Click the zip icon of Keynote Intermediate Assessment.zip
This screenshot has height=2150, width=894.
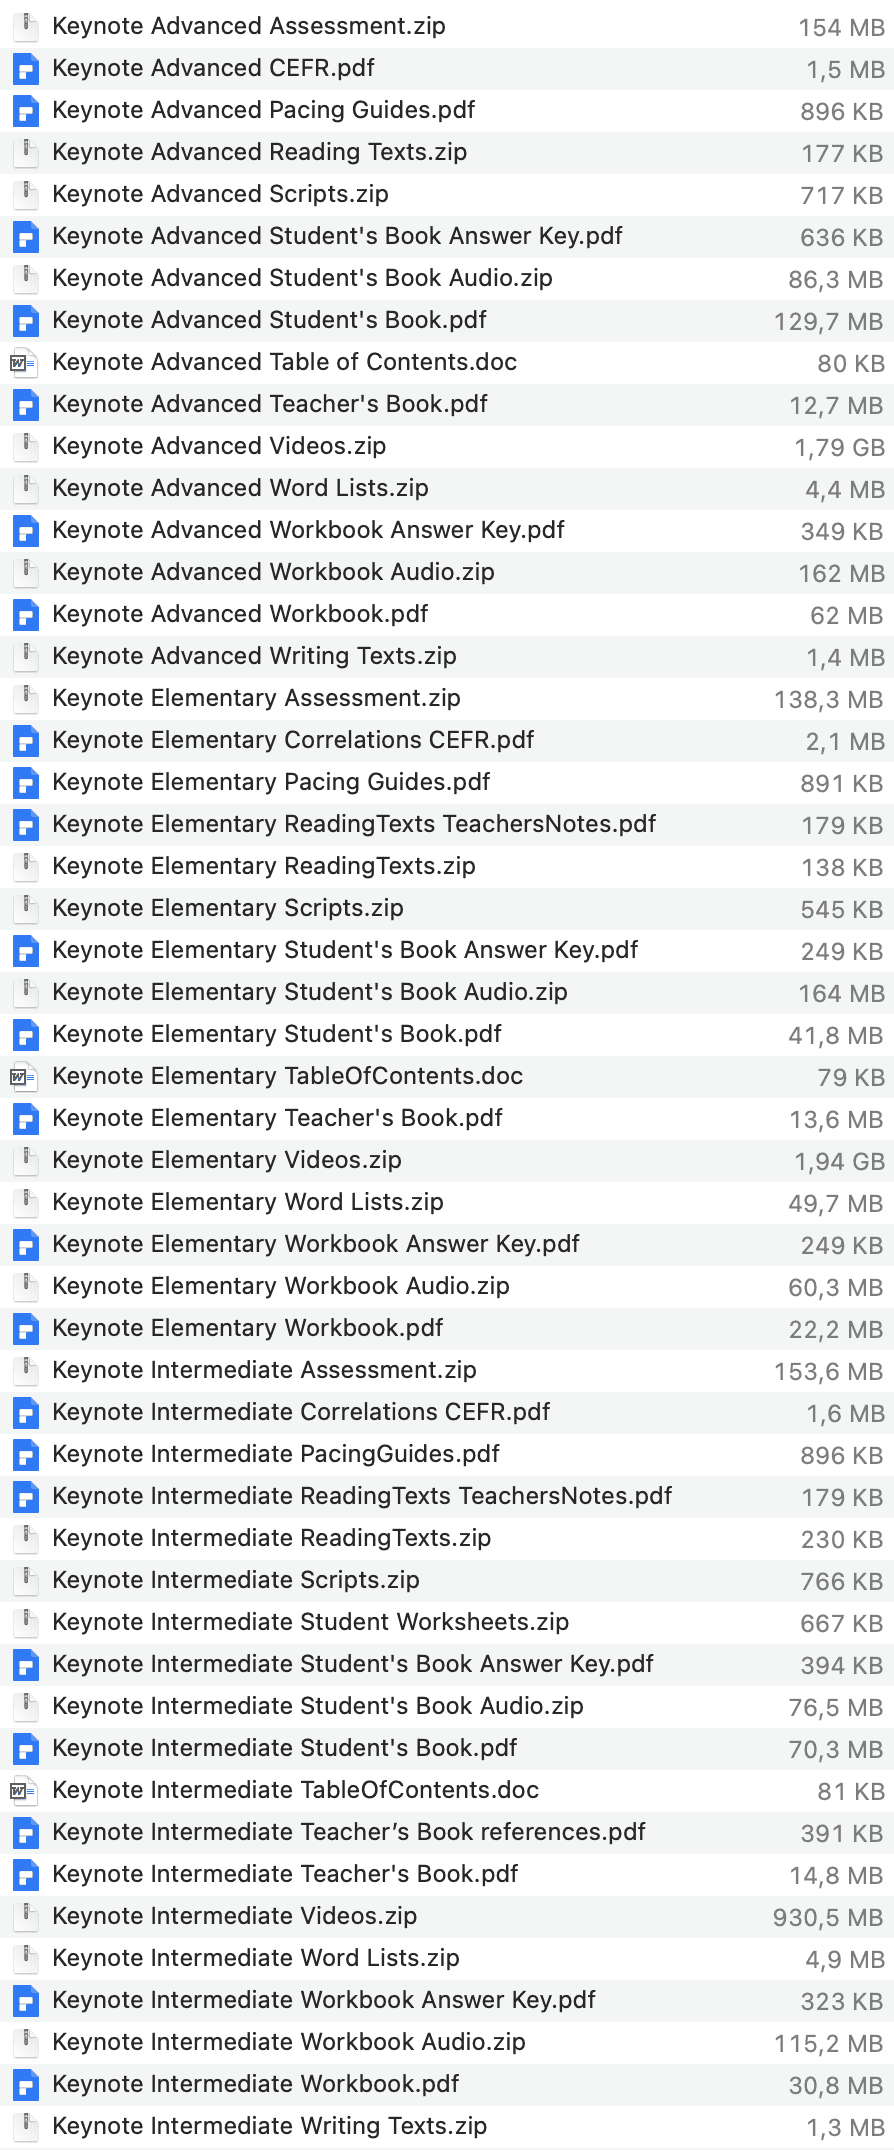pyautogui.click(x=25, y=1370)
